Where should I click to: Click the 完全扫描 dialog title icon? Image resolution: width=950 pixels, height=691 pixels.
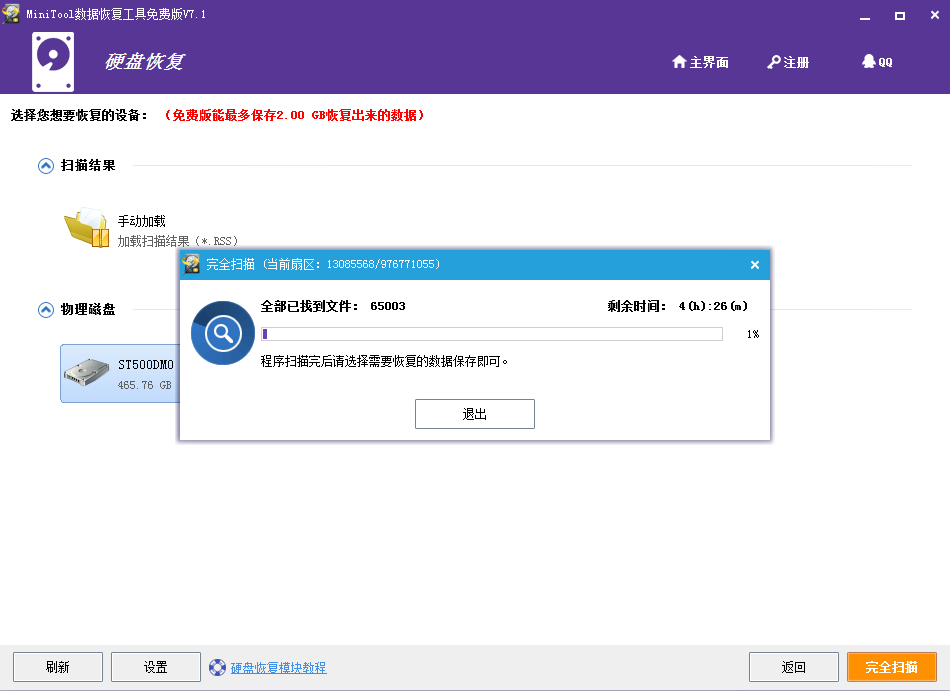[191, 264]
